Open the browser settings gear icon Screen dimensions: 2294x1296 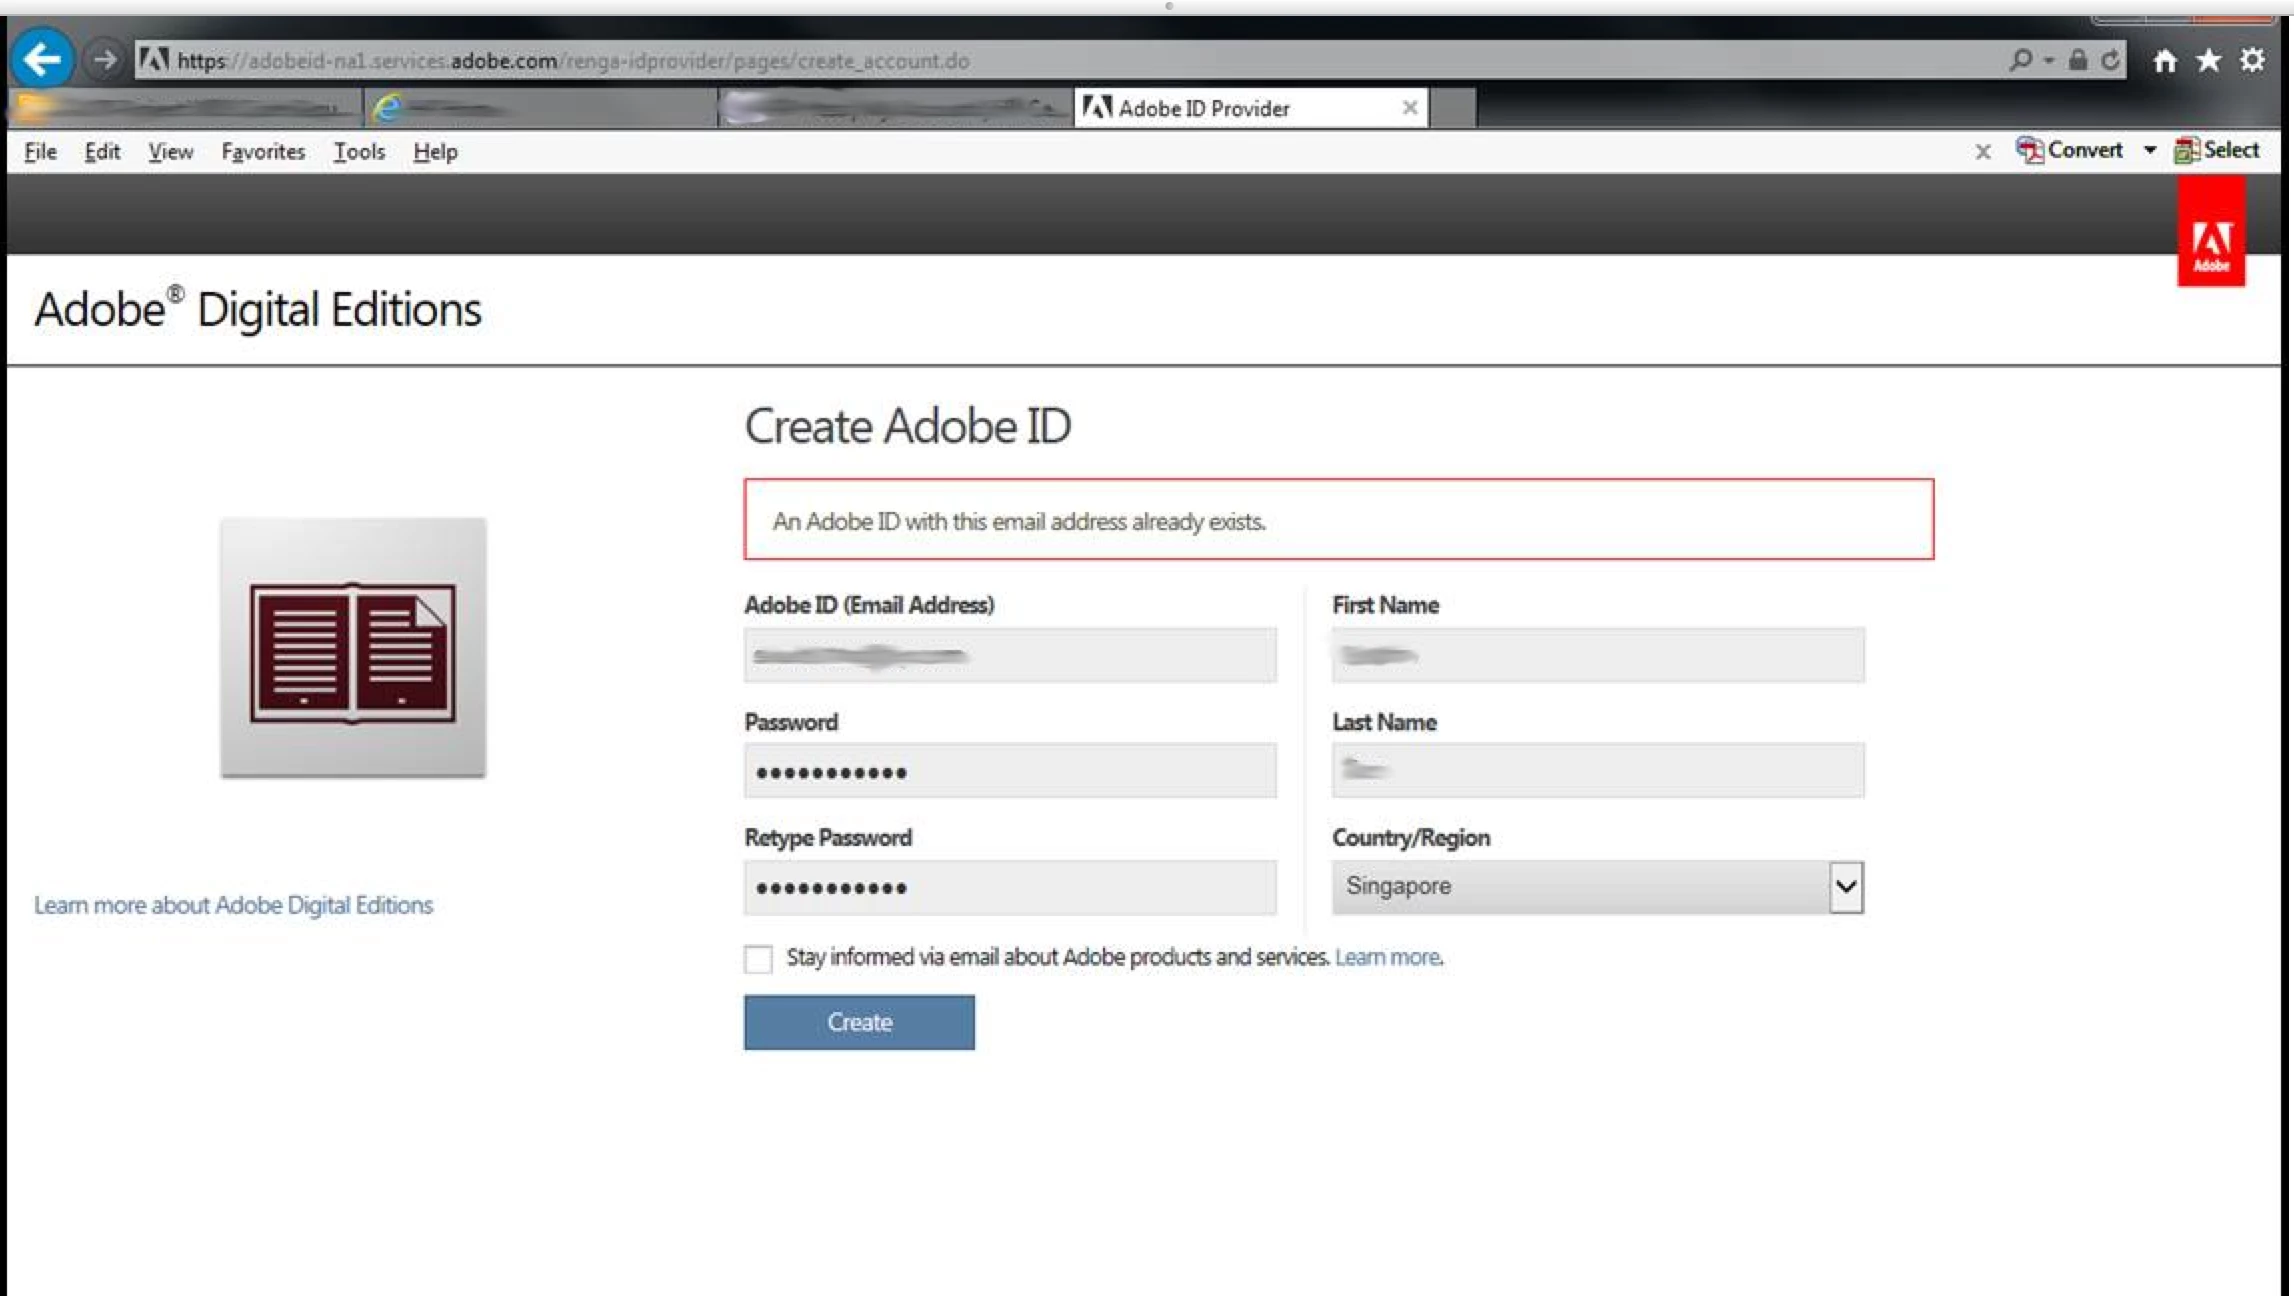(2252, 60)
